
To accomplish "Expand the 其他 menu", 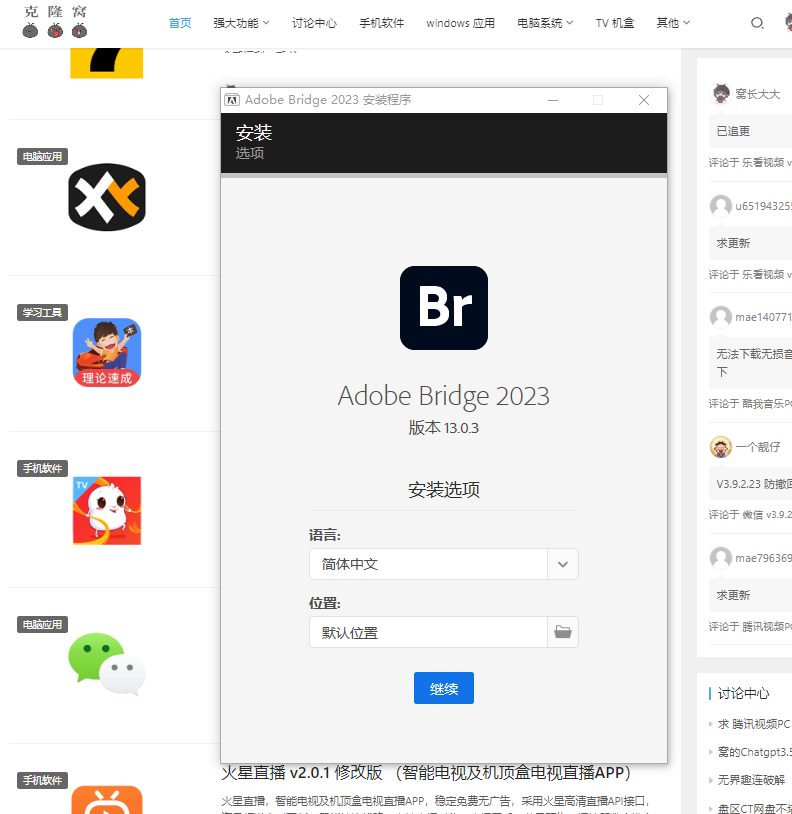I will coord(673,23).
